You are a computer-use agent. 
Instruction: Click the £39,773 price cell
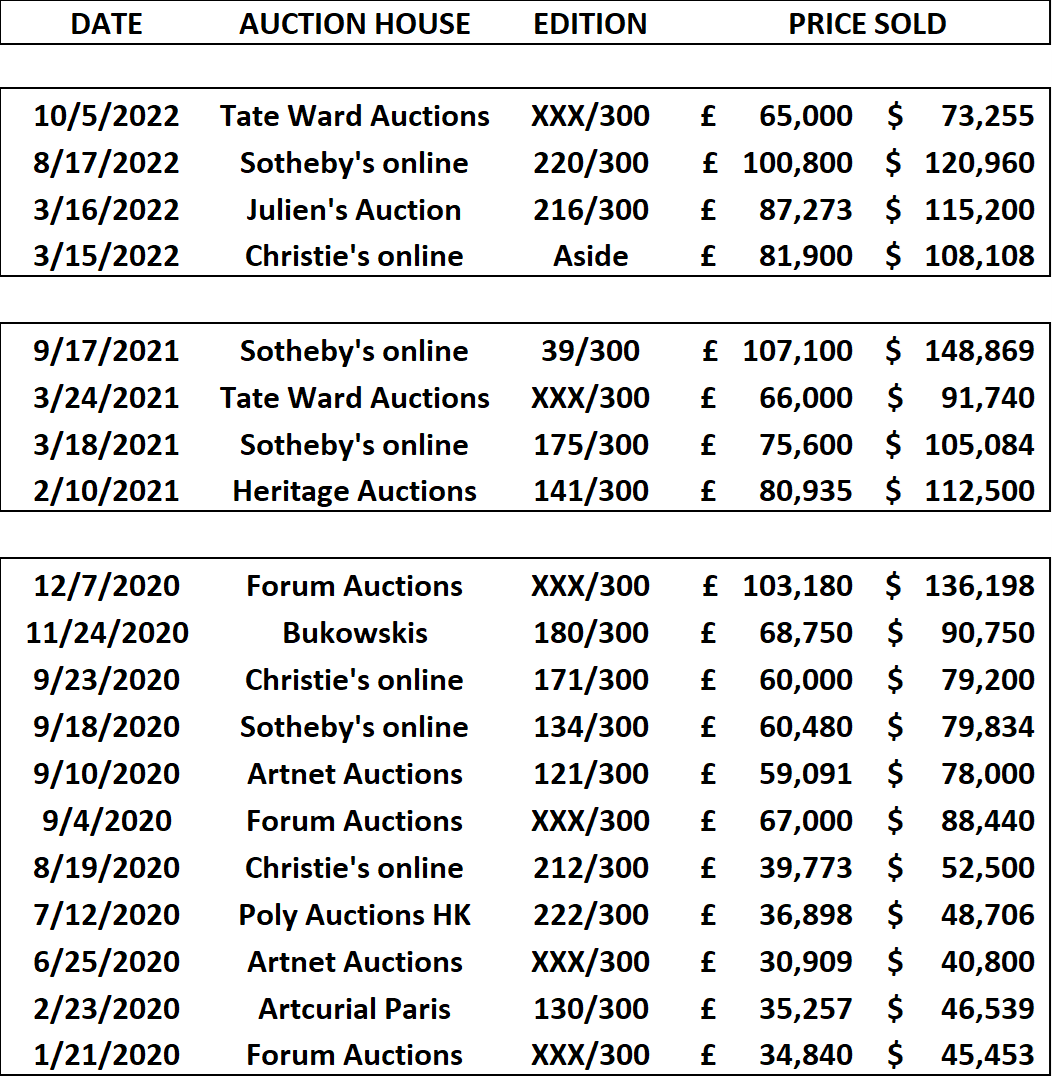pos(777,868)
